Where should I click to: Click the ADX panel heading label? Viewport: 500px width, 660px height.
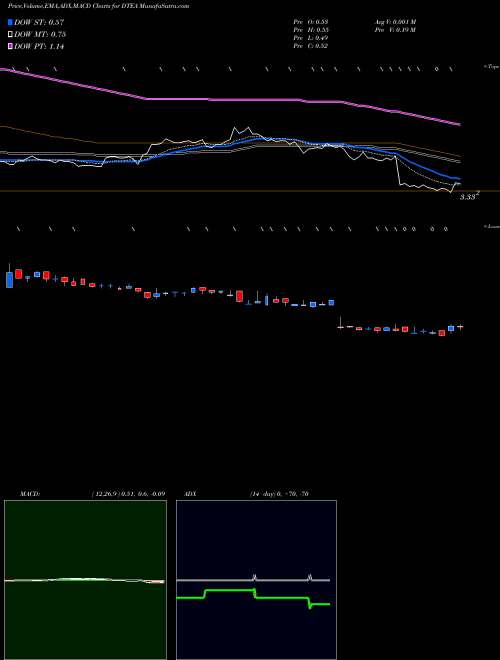click(190, 494)
